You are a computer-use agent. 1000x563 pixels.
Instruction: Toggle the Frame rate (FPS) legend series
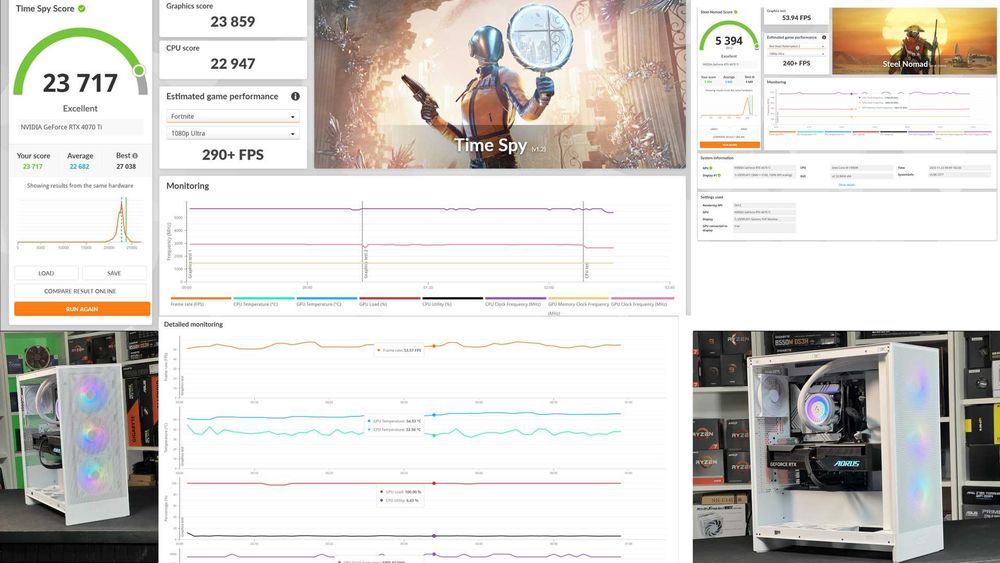pyautogui.click(x=200, y=301)
